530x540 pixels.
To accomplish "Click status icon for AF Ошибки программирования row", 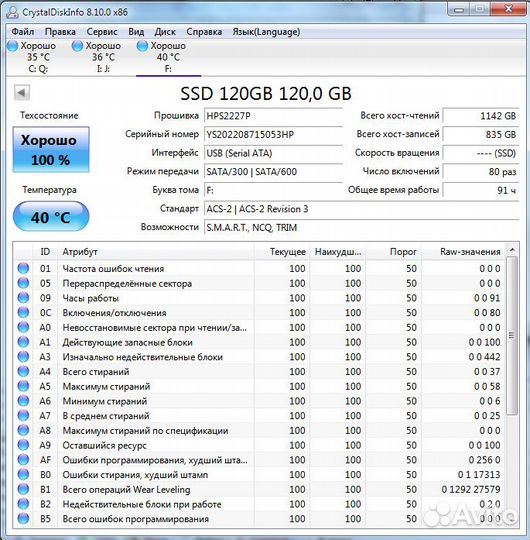I will click(x=23, y=460).
